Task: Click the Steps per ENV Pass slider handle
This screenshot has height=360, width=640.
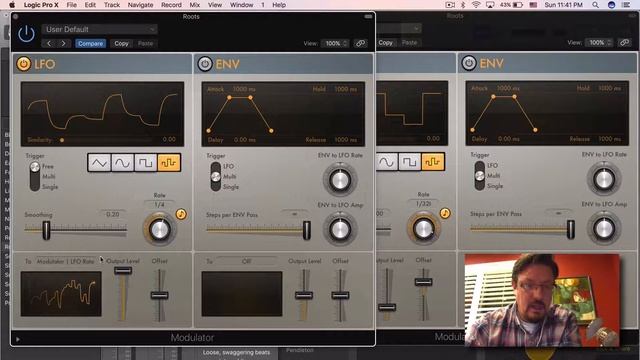Action: click(306, 230)
